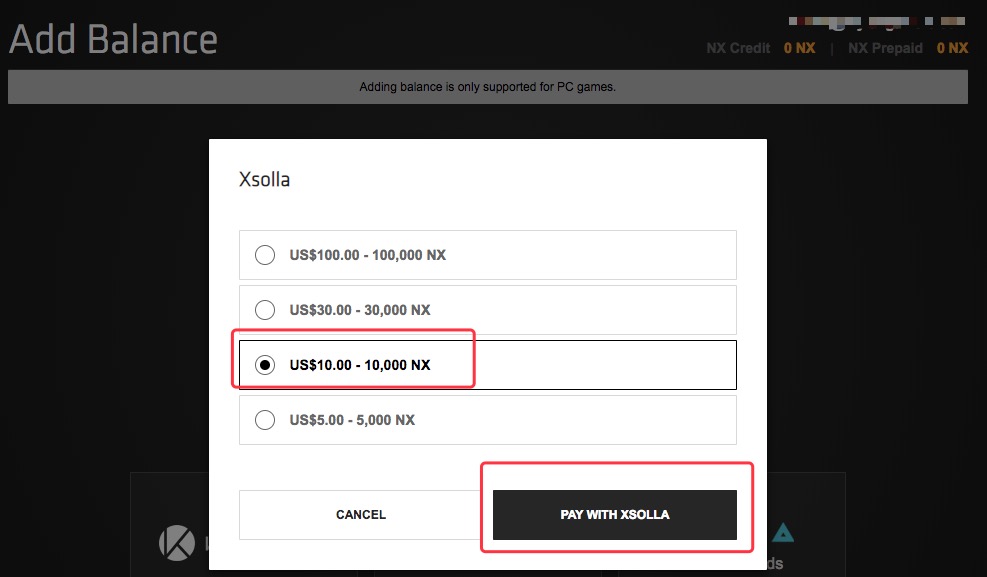Click the NX Prepaid label
This screenshot has width=987, height=577.
coord(885,48)
